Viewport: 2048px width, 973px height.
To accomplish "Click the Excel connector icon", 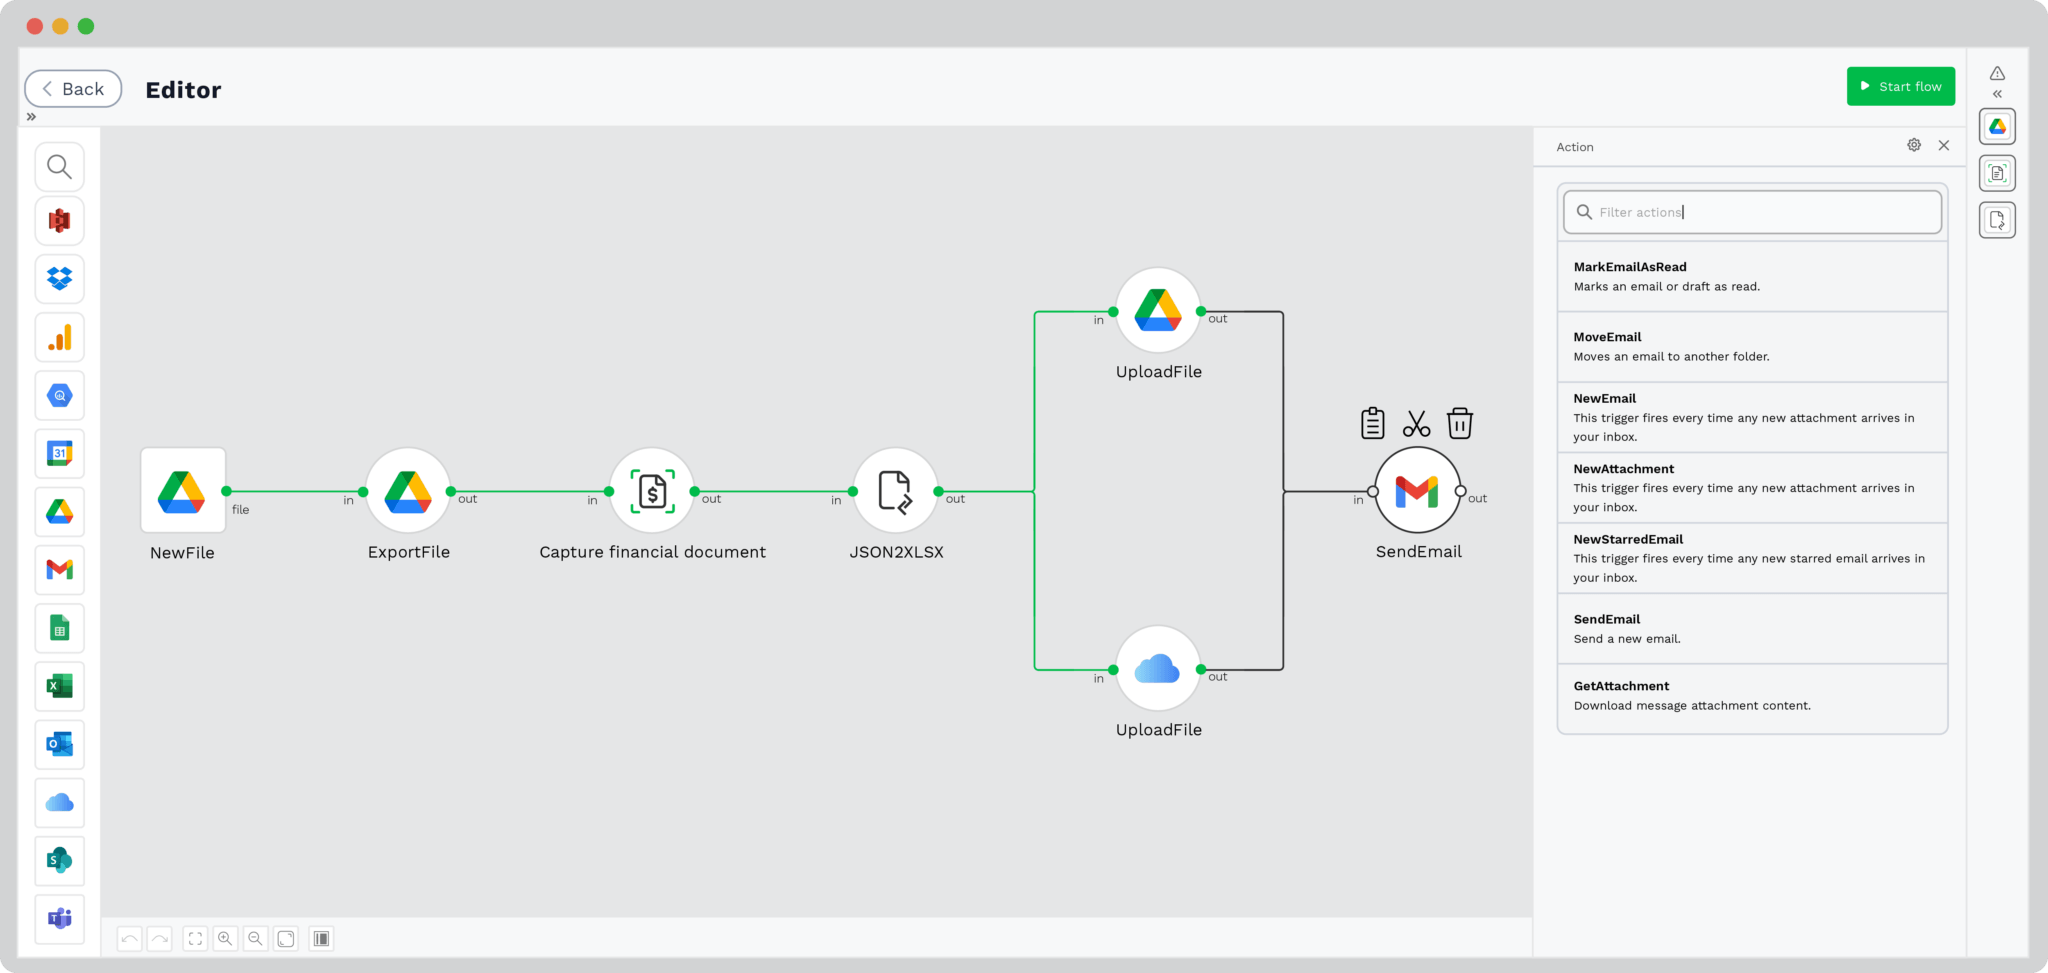I will click(60, 686).
